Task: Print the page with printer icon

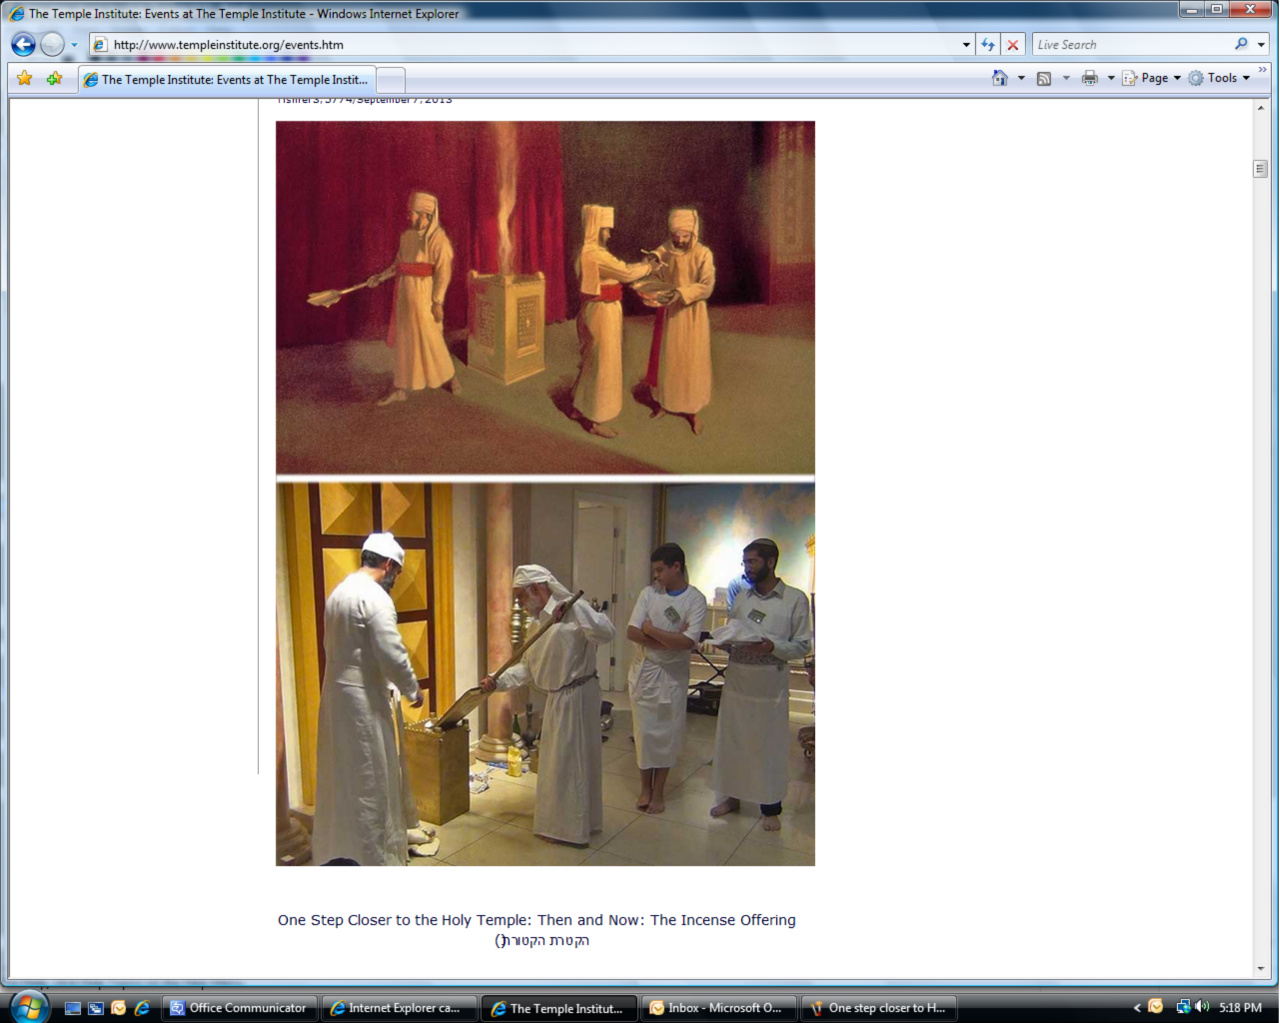Action: (1090, 78)
